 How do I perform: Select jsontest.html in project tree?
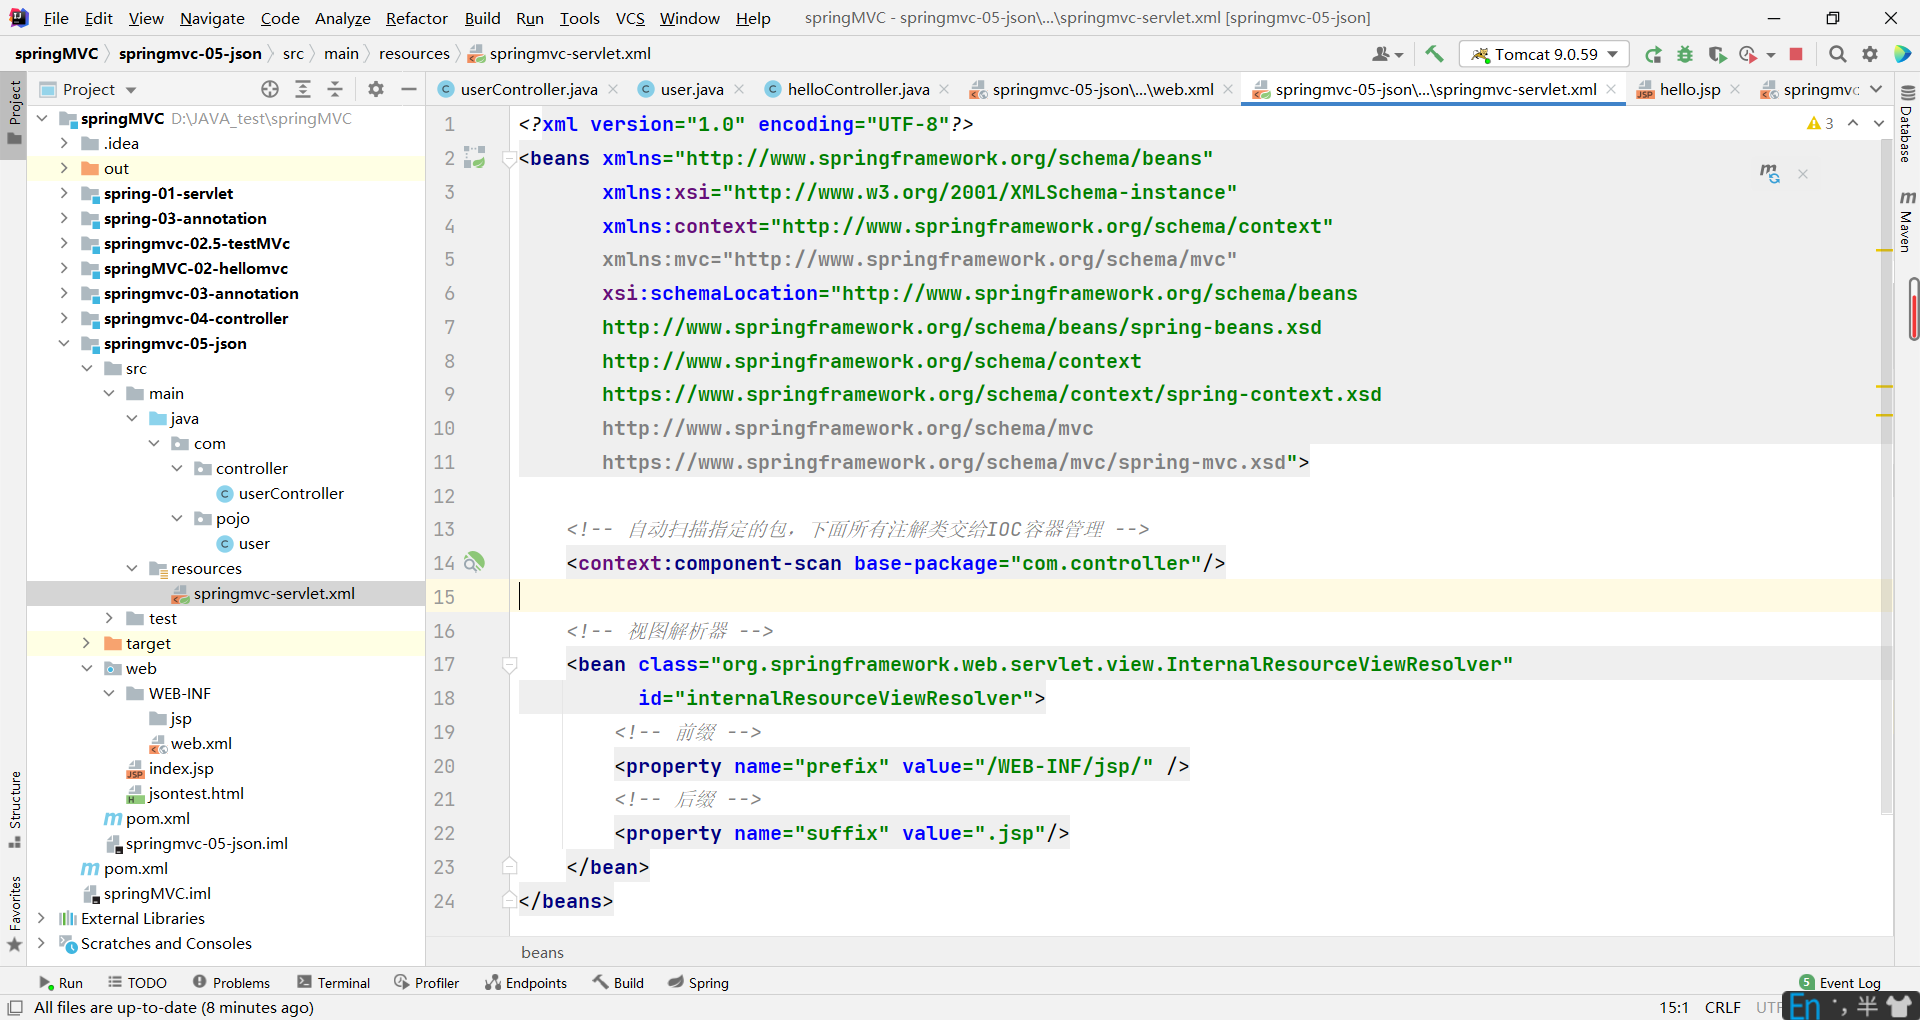(x=196, y=793)
